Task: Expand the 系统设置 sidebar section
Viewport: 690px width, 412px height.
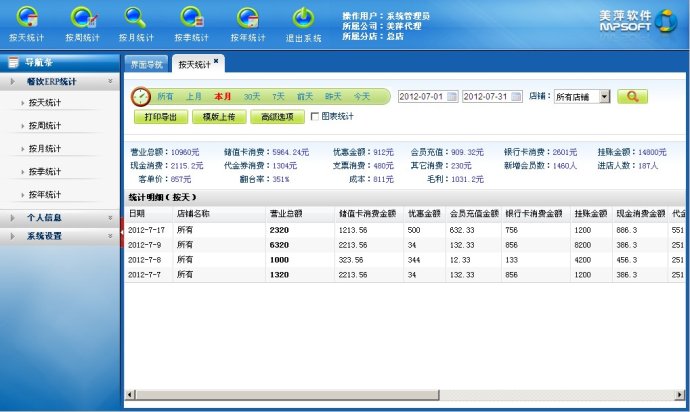Action: pos(110,236)
